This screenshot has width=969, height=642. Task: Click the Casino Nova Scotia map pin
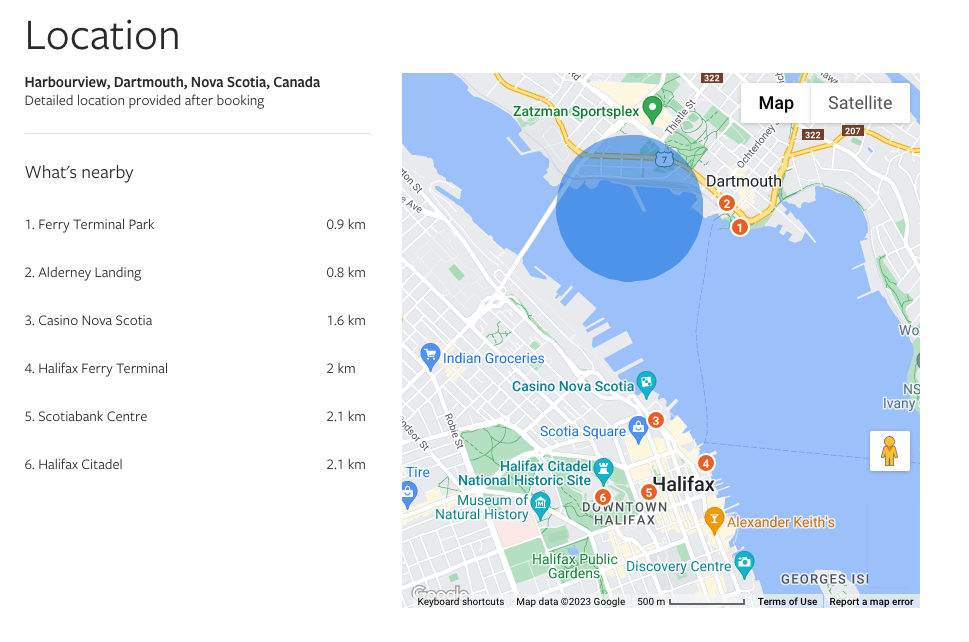pos(646,384)
